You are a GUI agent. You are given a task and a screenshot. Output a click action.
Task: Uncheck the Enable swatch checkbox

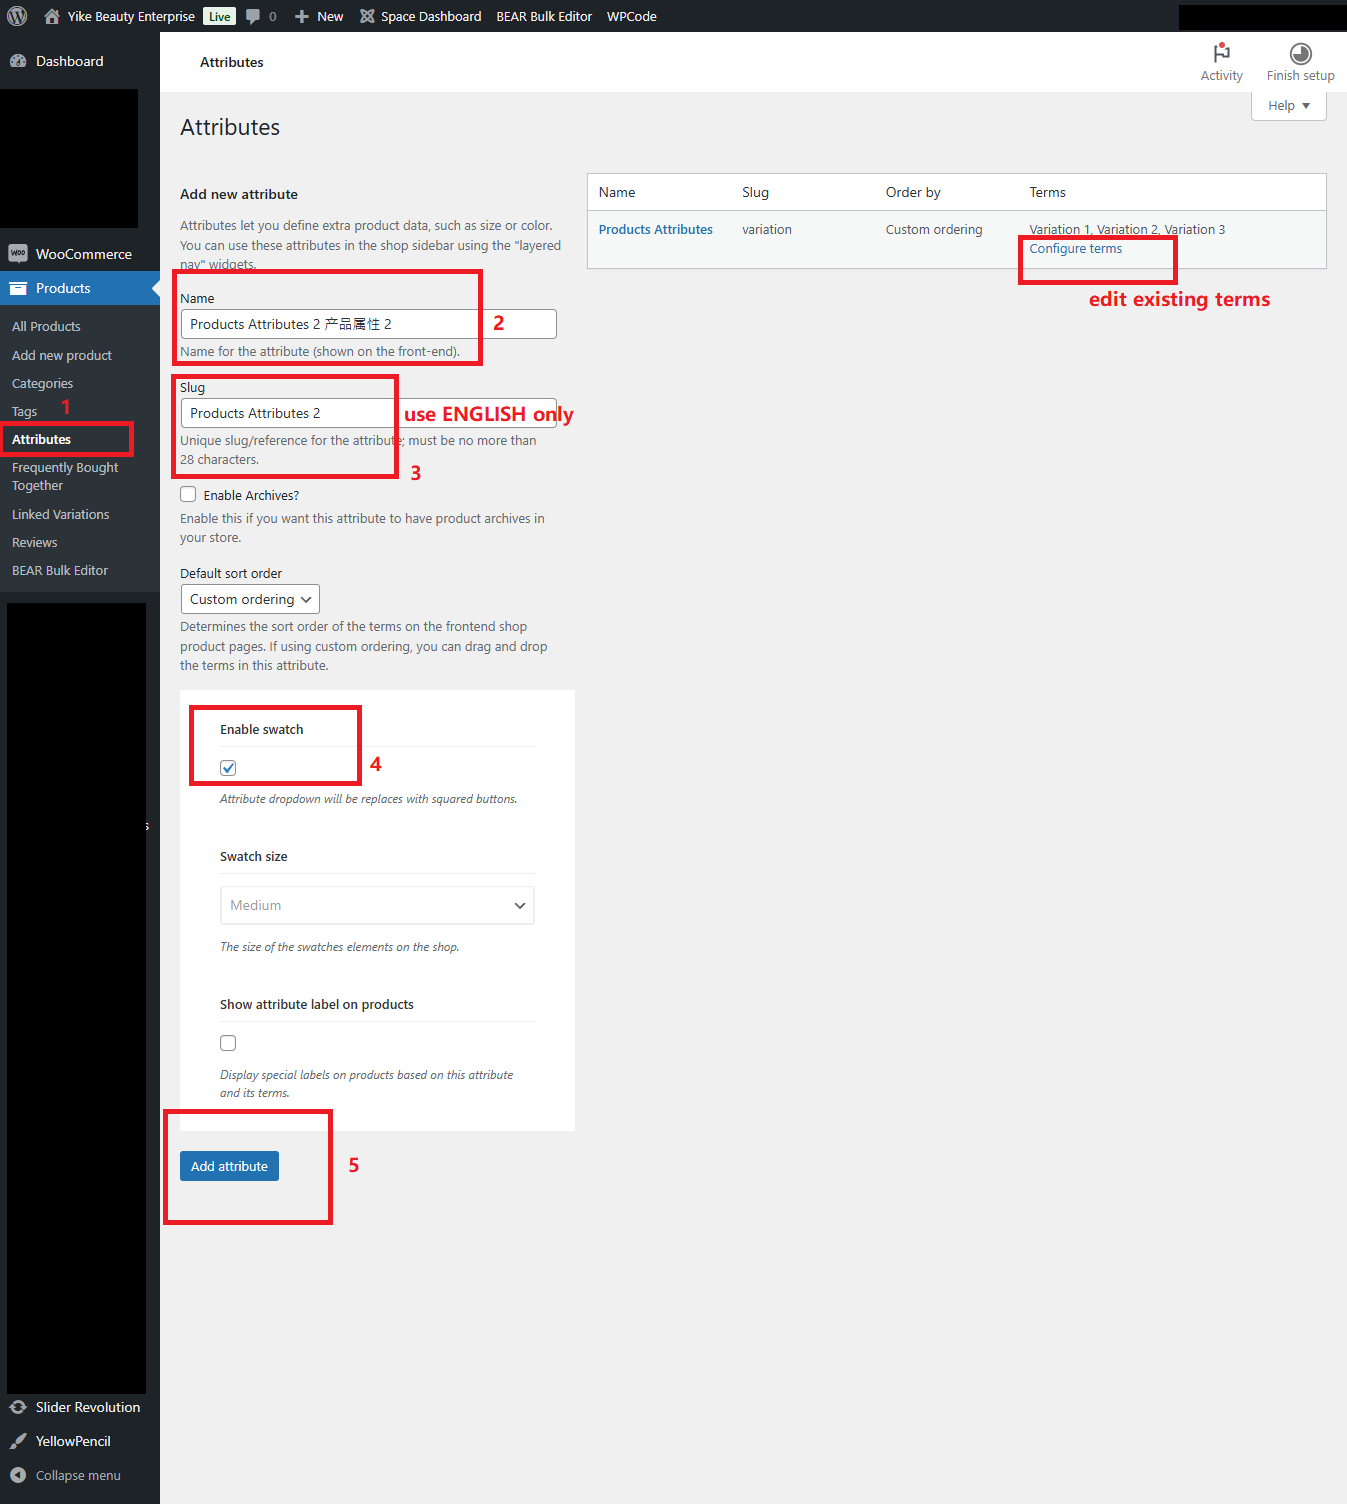coord(228,768)
